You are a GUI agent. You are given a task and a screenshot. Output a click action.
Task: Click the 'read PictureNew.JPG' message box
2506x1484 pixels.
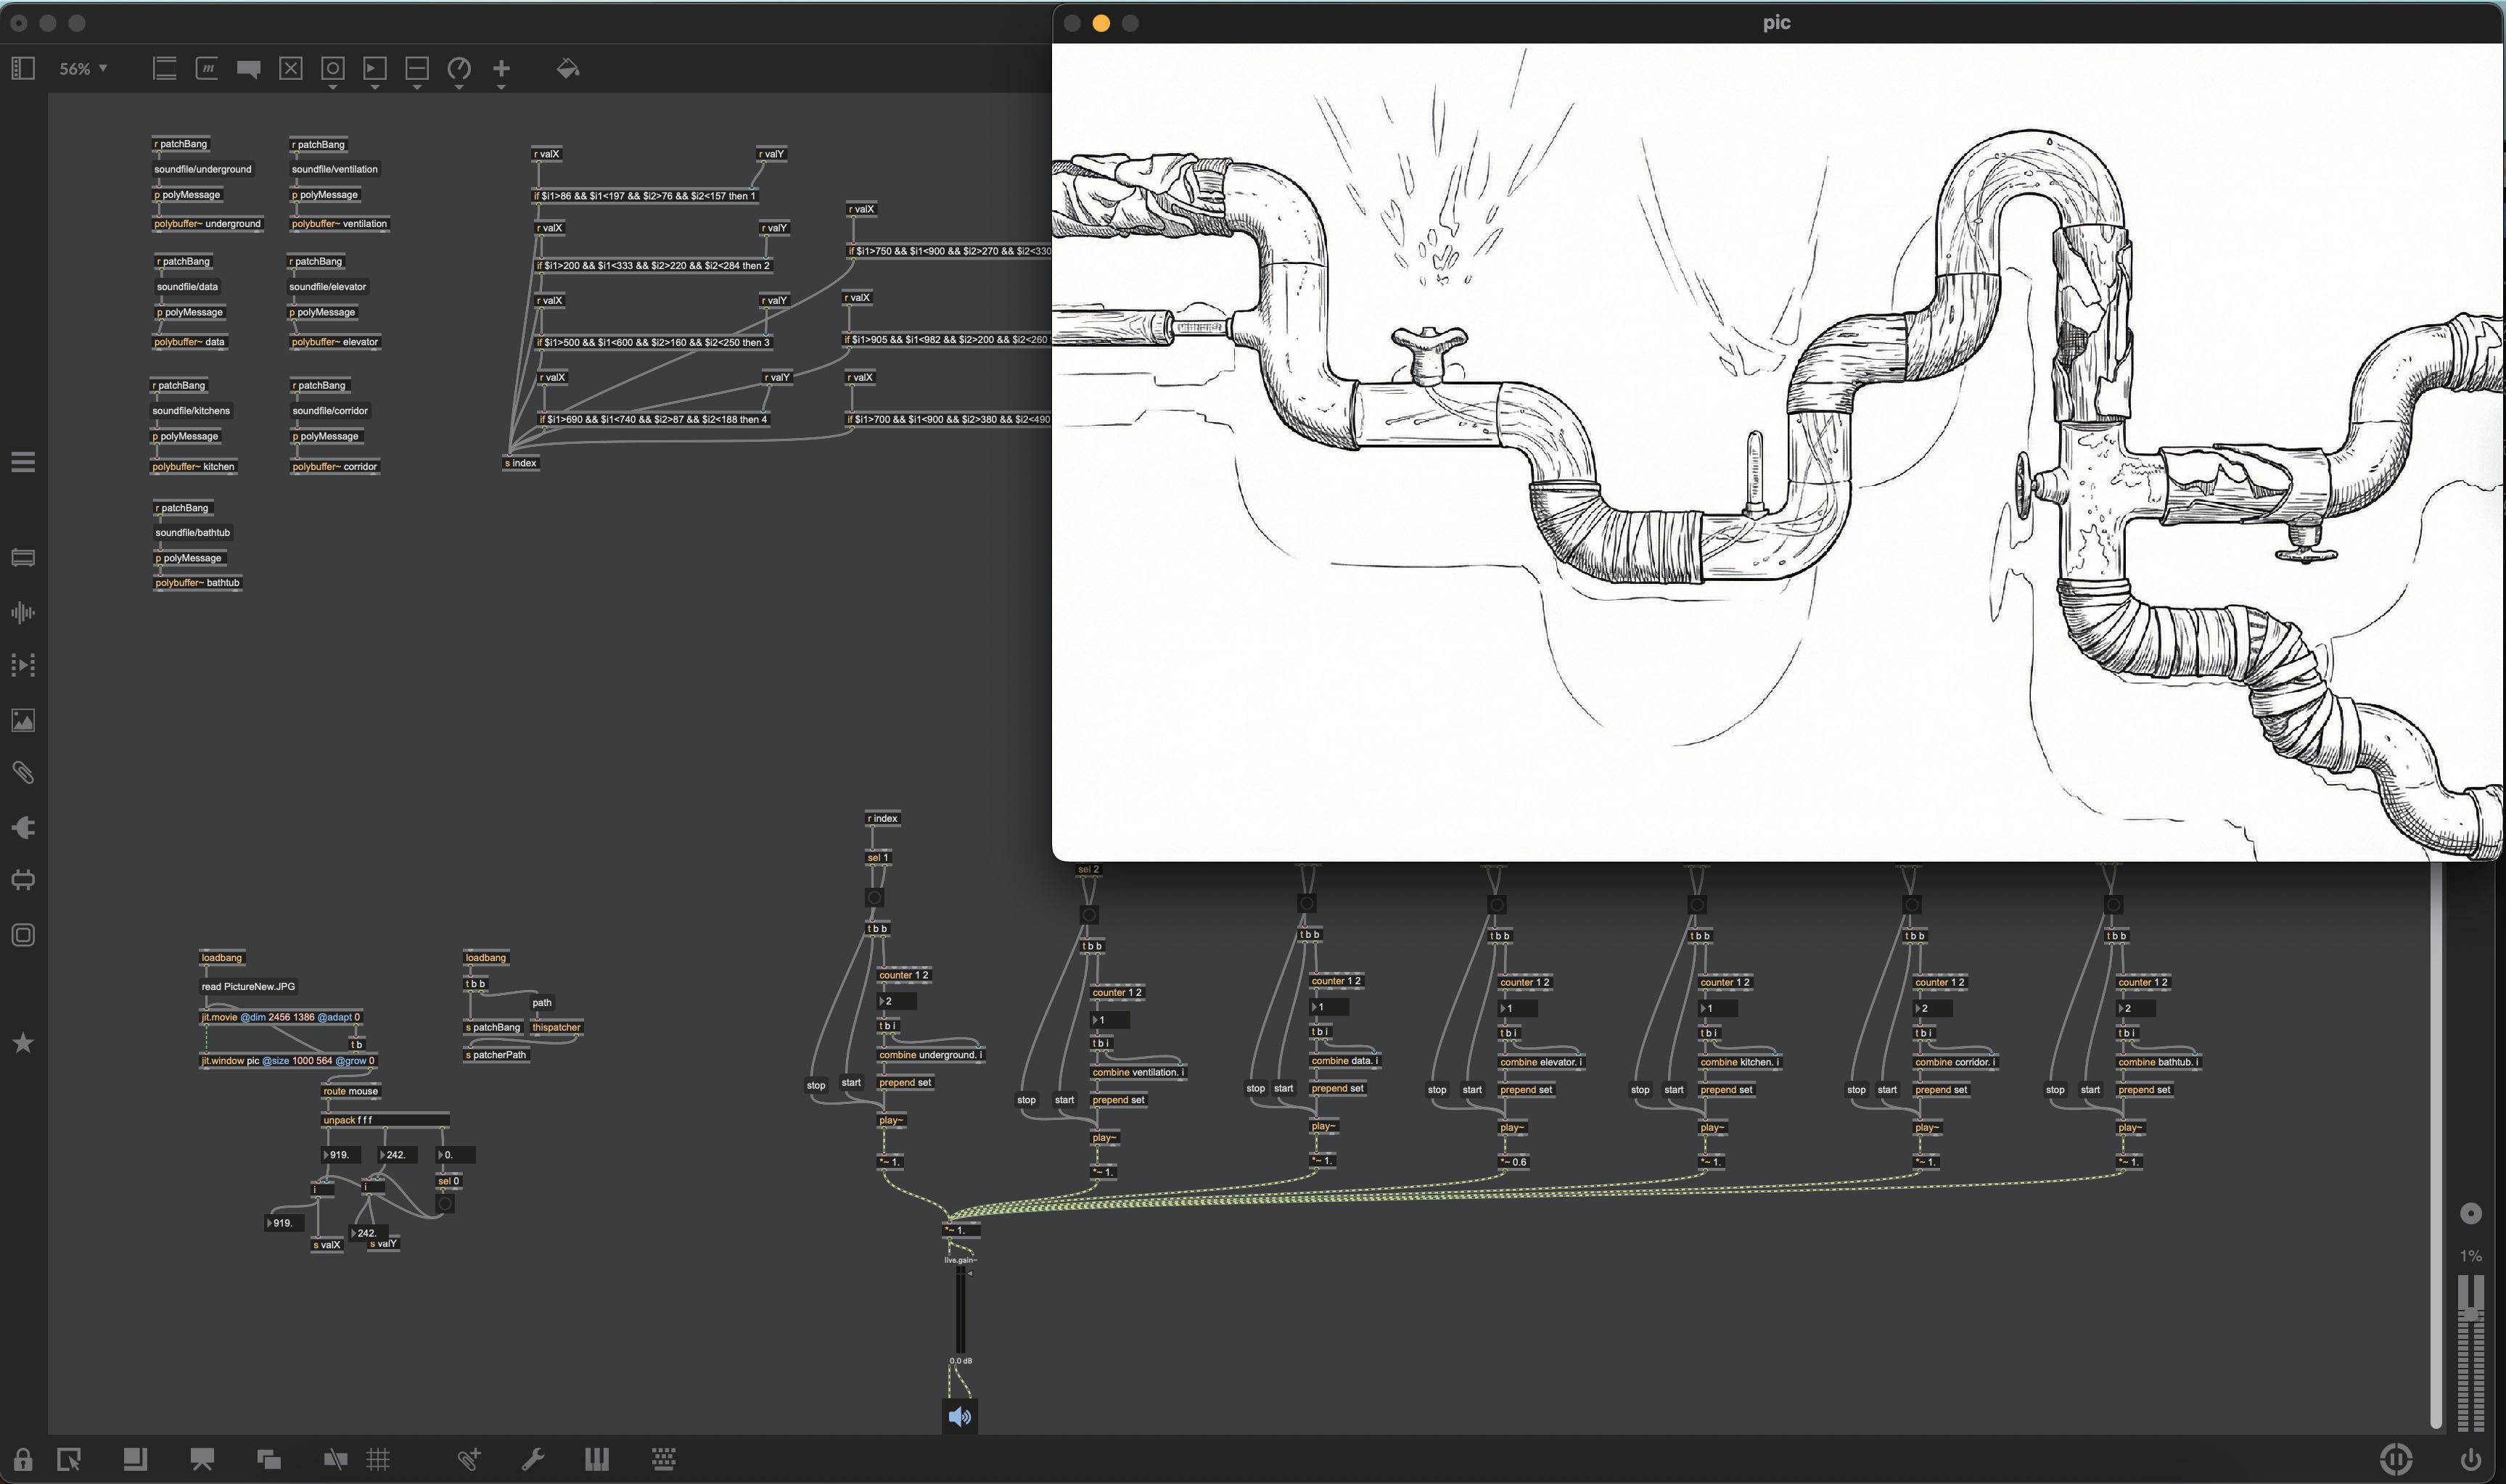tap(248, 986)
